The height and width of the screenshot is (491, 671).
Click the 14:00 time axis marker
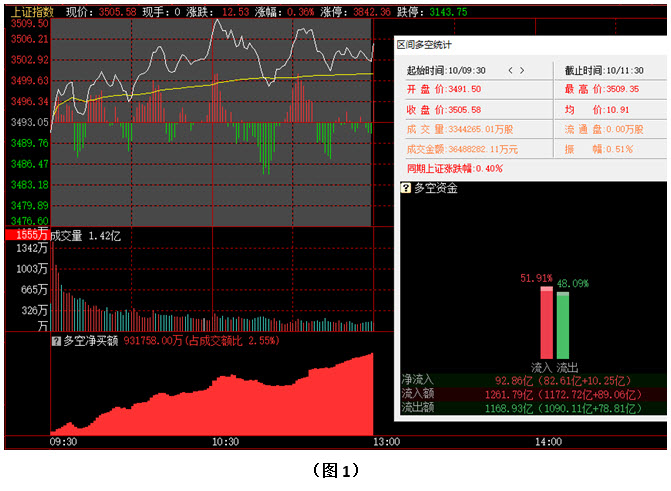point(548,442)
